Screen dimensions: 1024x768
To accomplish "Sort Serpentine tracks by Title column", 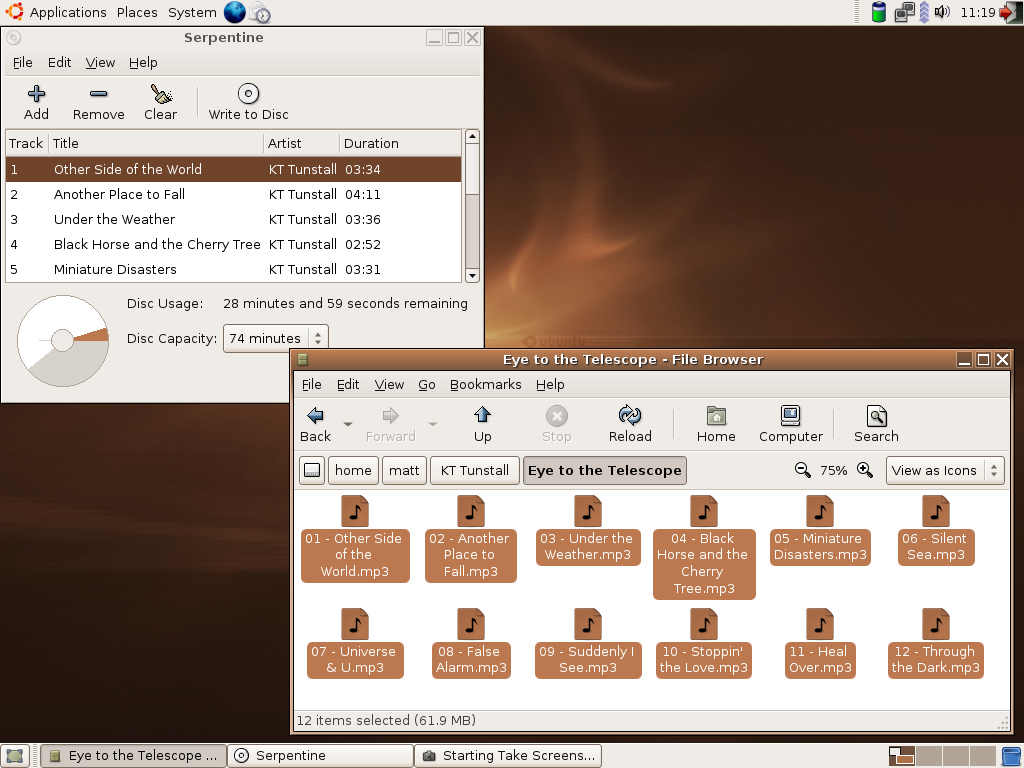I will 156,143.
